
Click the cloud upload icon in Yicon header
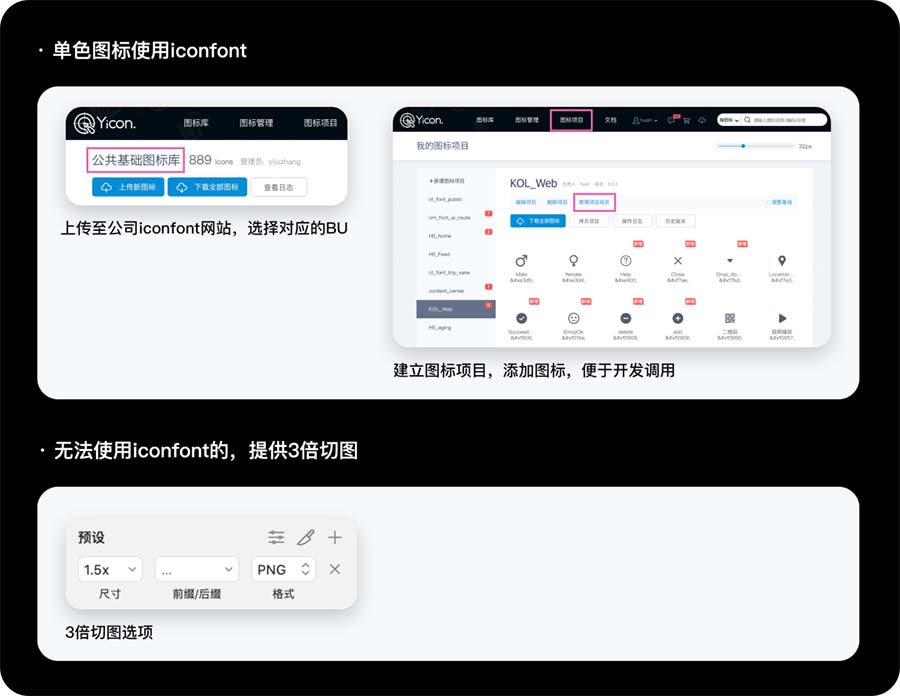pos(702,120)
